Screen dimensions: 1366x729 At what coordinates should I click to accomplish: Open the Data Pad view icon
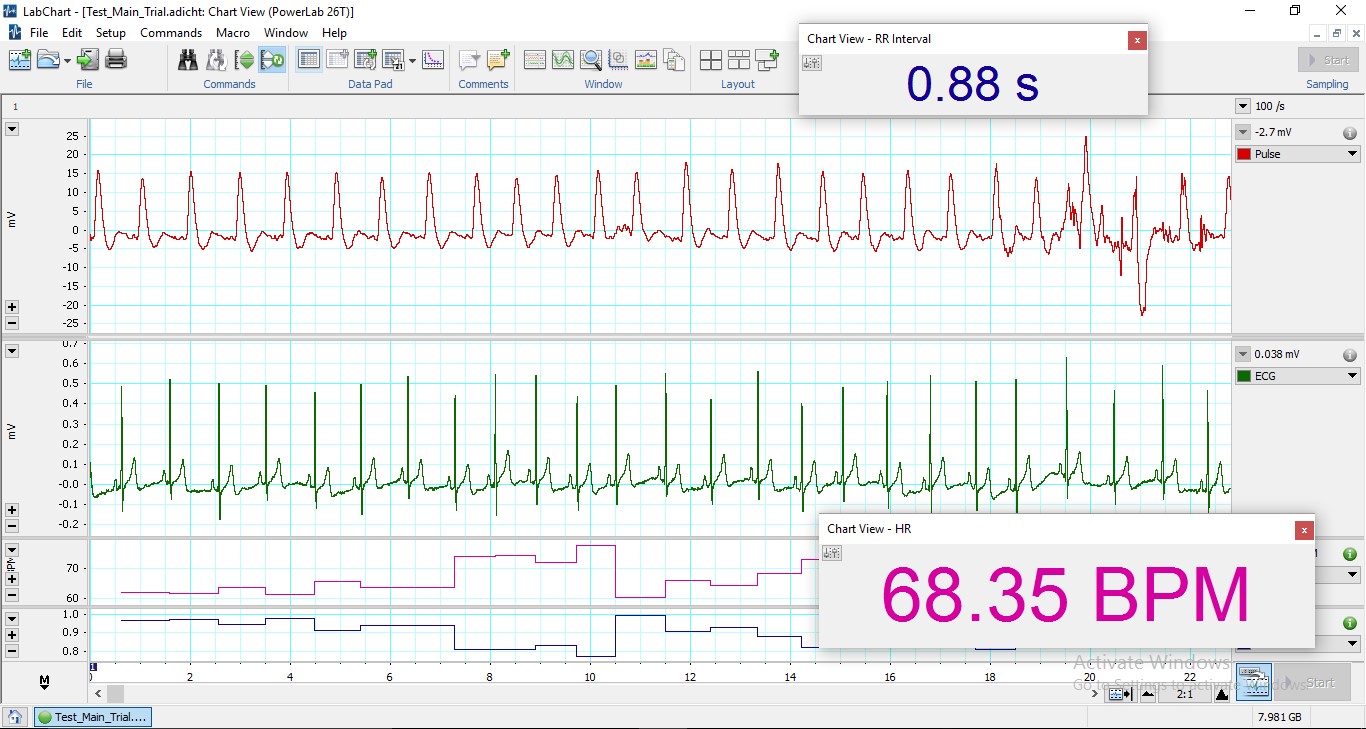(x=309, y=60)
